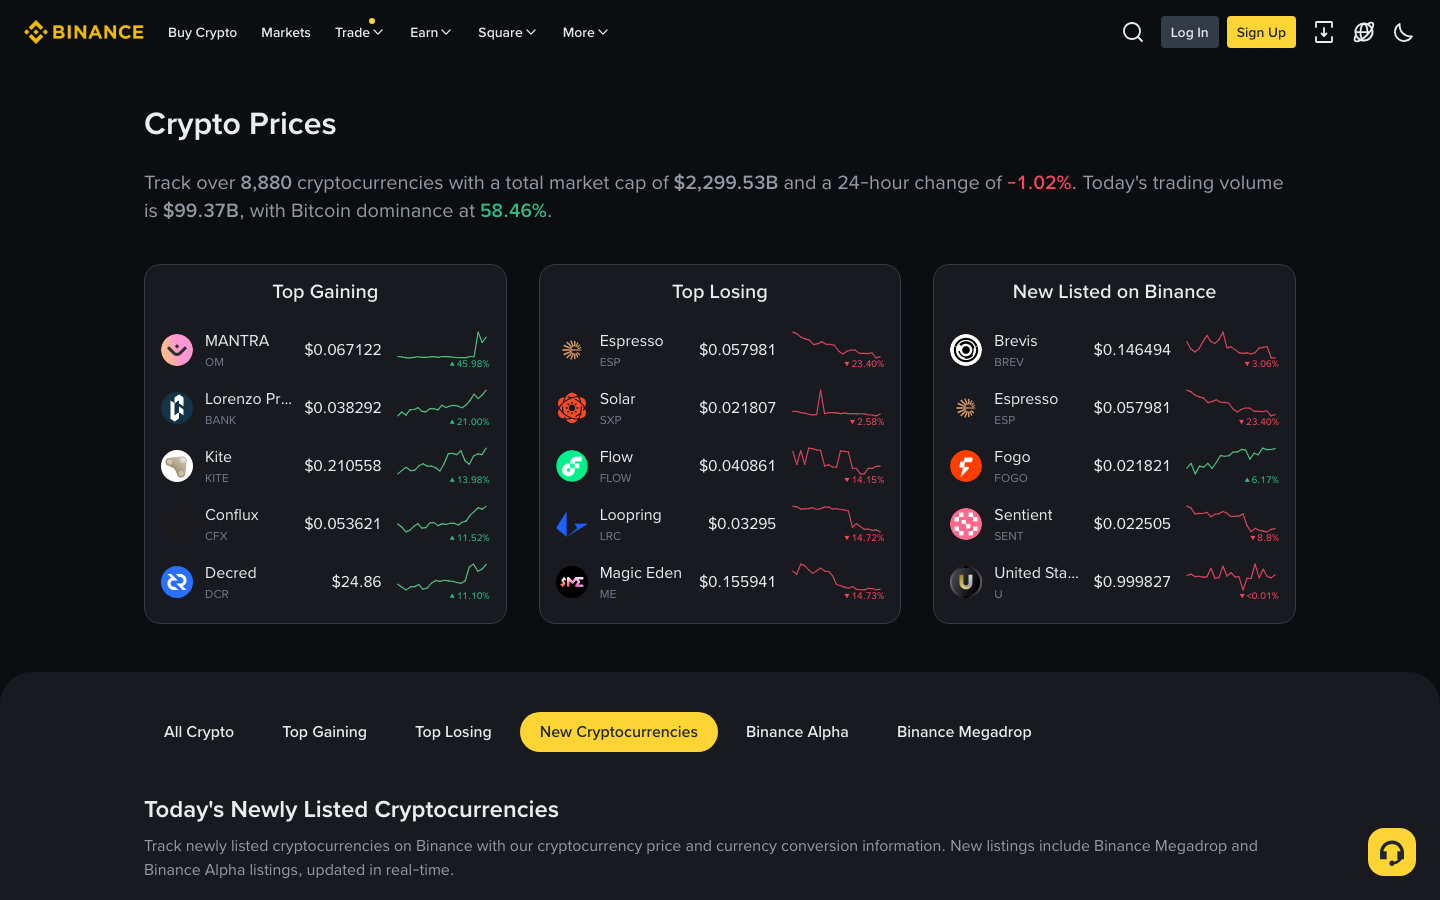This screenshot has width=1440, height=900.
Task: Open the search icon in the top bar
Action: pyautogui.click(x=1132, y=32)
